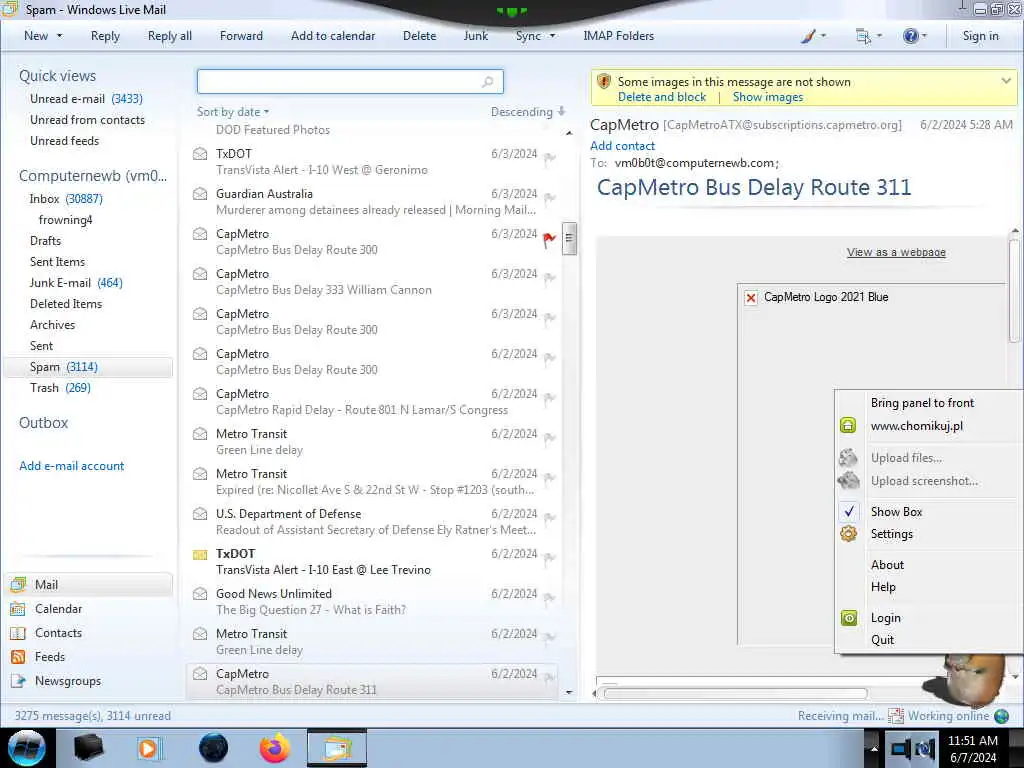Viewport: 1024px width, 768px height.
Task: Click the Windows Live Mail taskbar button
Action: pos(337,748)
